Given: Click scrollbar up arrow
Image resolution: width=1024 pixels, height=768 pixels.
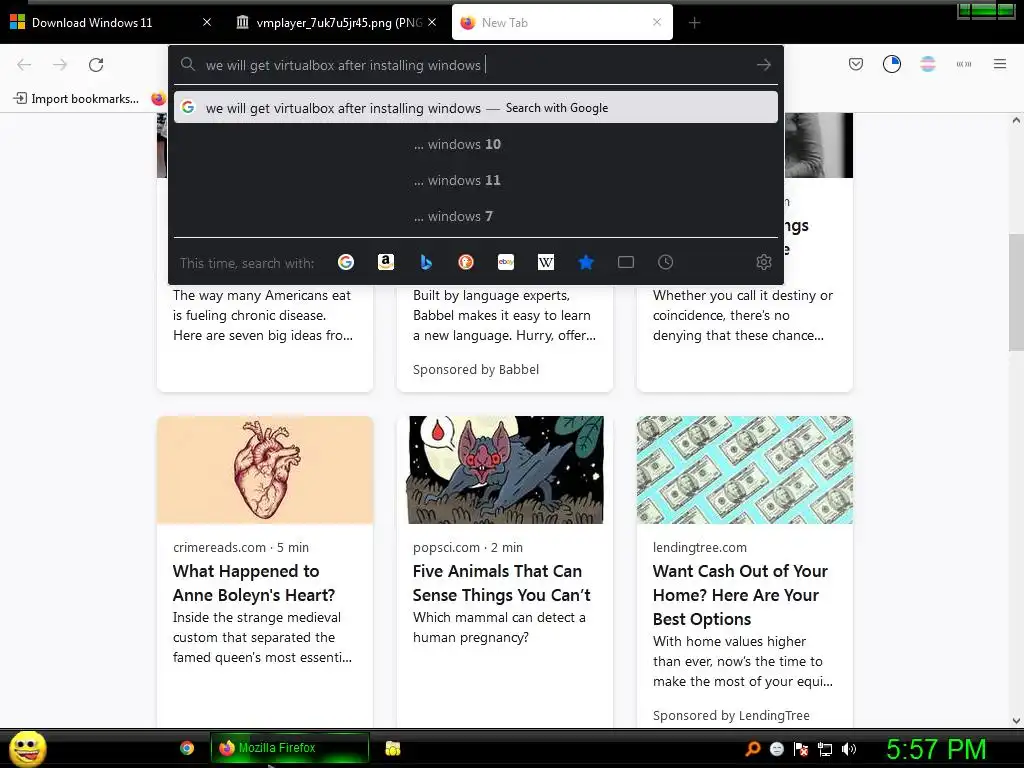Looking at the screenshot, I should pos(1016,120).
